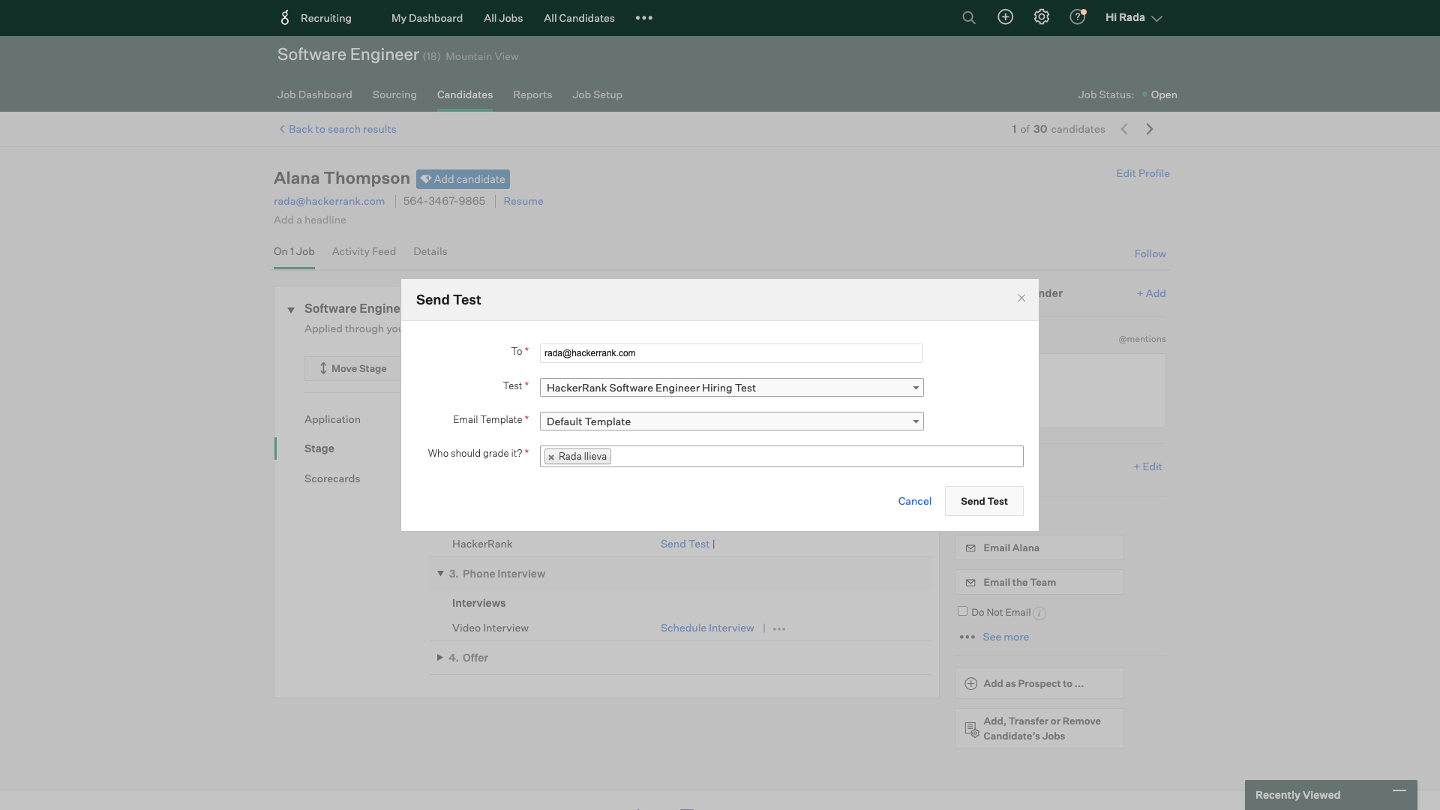Open the Email Template dropdown
The image size is (1440, 810).
pyautogui.click(x=731, y=422)
